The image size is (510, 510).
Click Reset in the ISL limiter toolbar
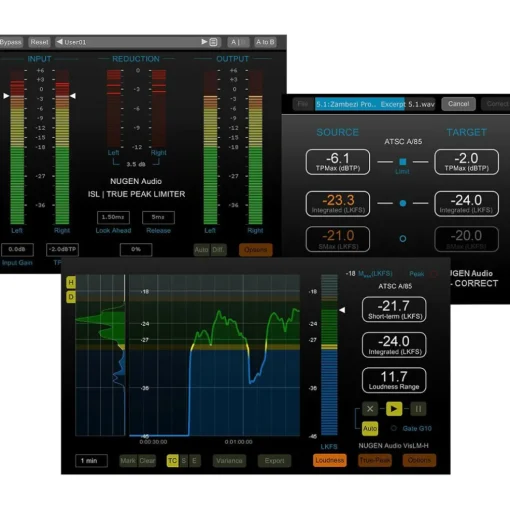39,42
